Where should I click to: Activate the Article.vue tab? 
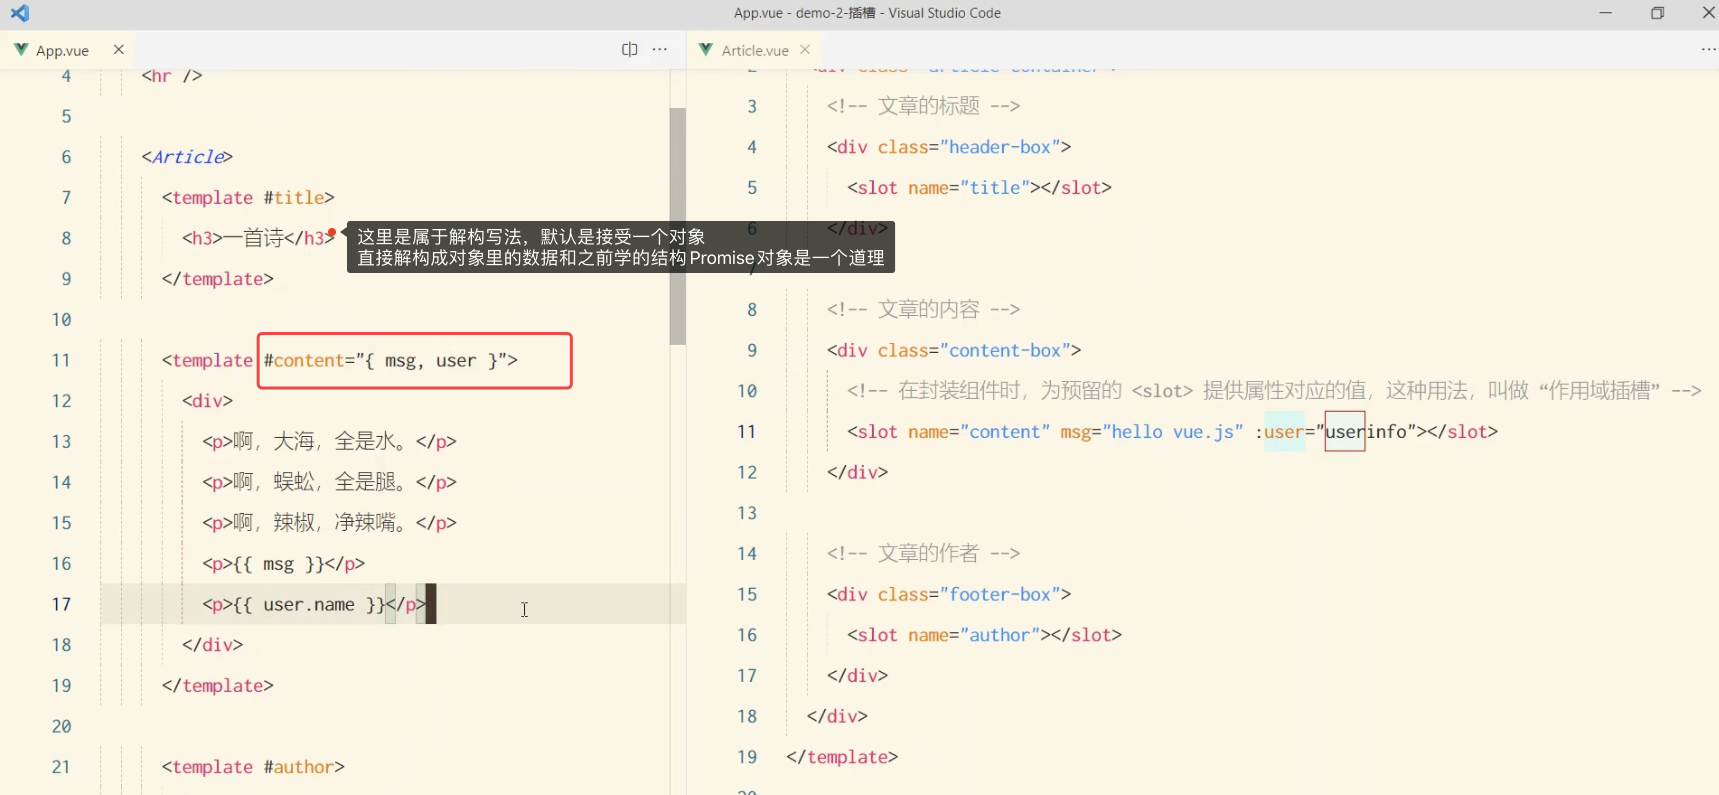pyautogui.click(x=755, y=50)
